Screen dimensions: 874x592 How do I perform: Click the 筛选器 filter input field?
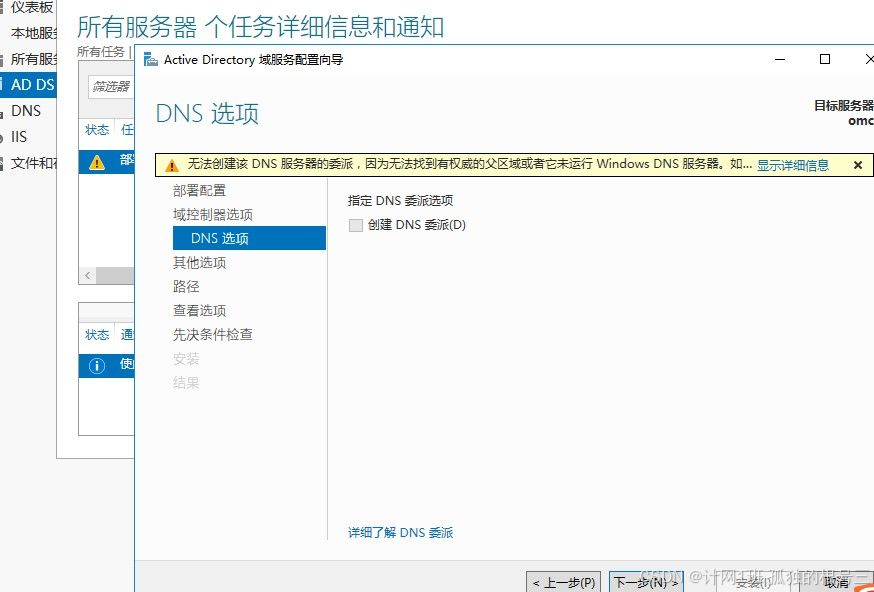click(111, 87)
